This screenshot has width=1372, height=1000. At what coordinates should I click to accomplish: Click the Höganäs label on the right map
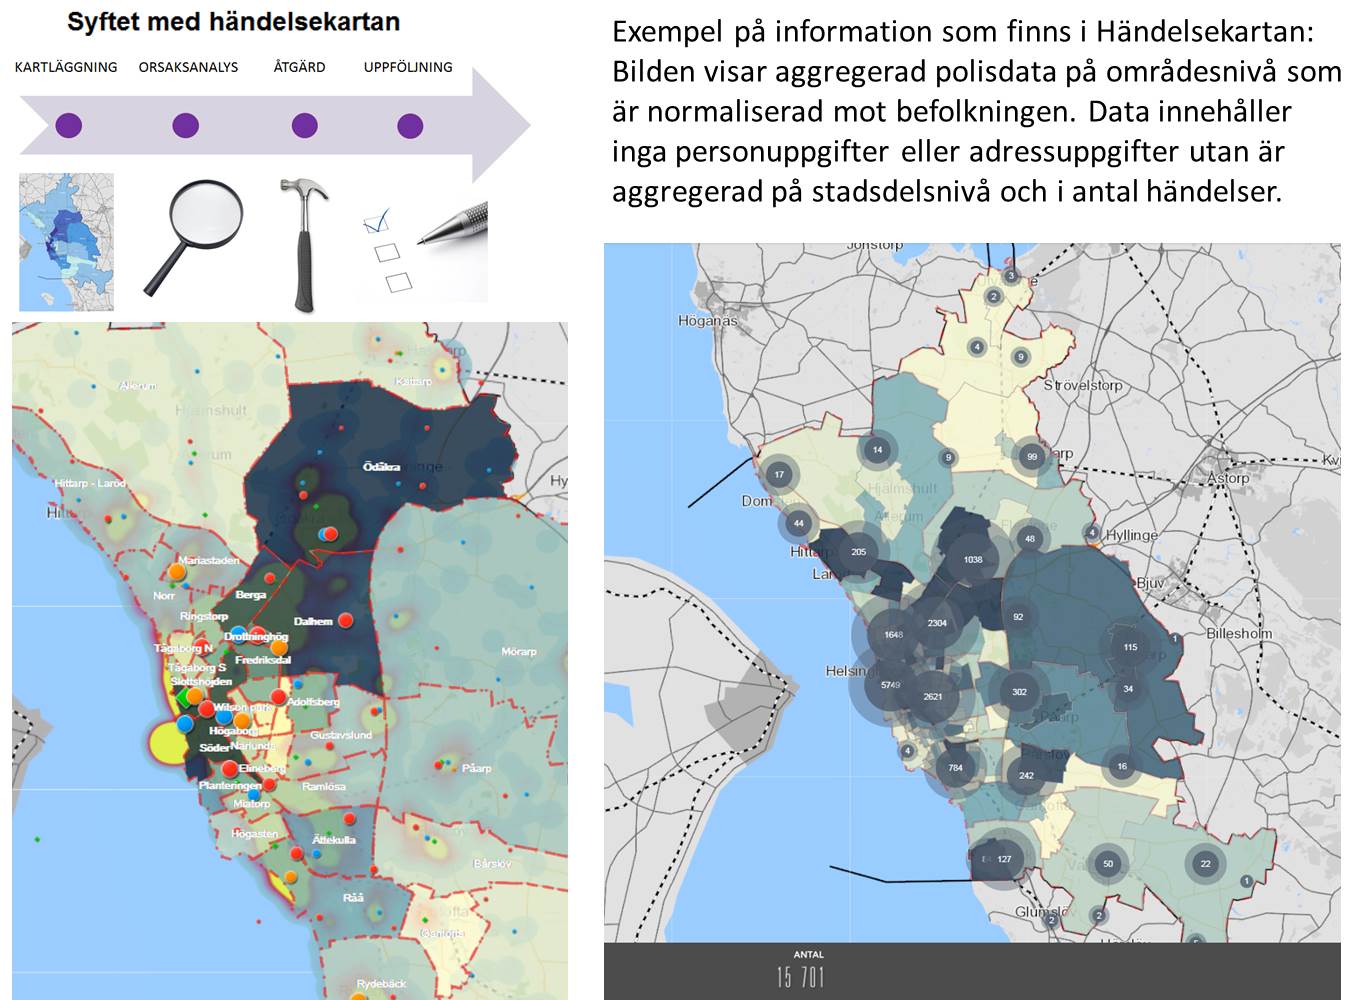(x=707, y=321)
